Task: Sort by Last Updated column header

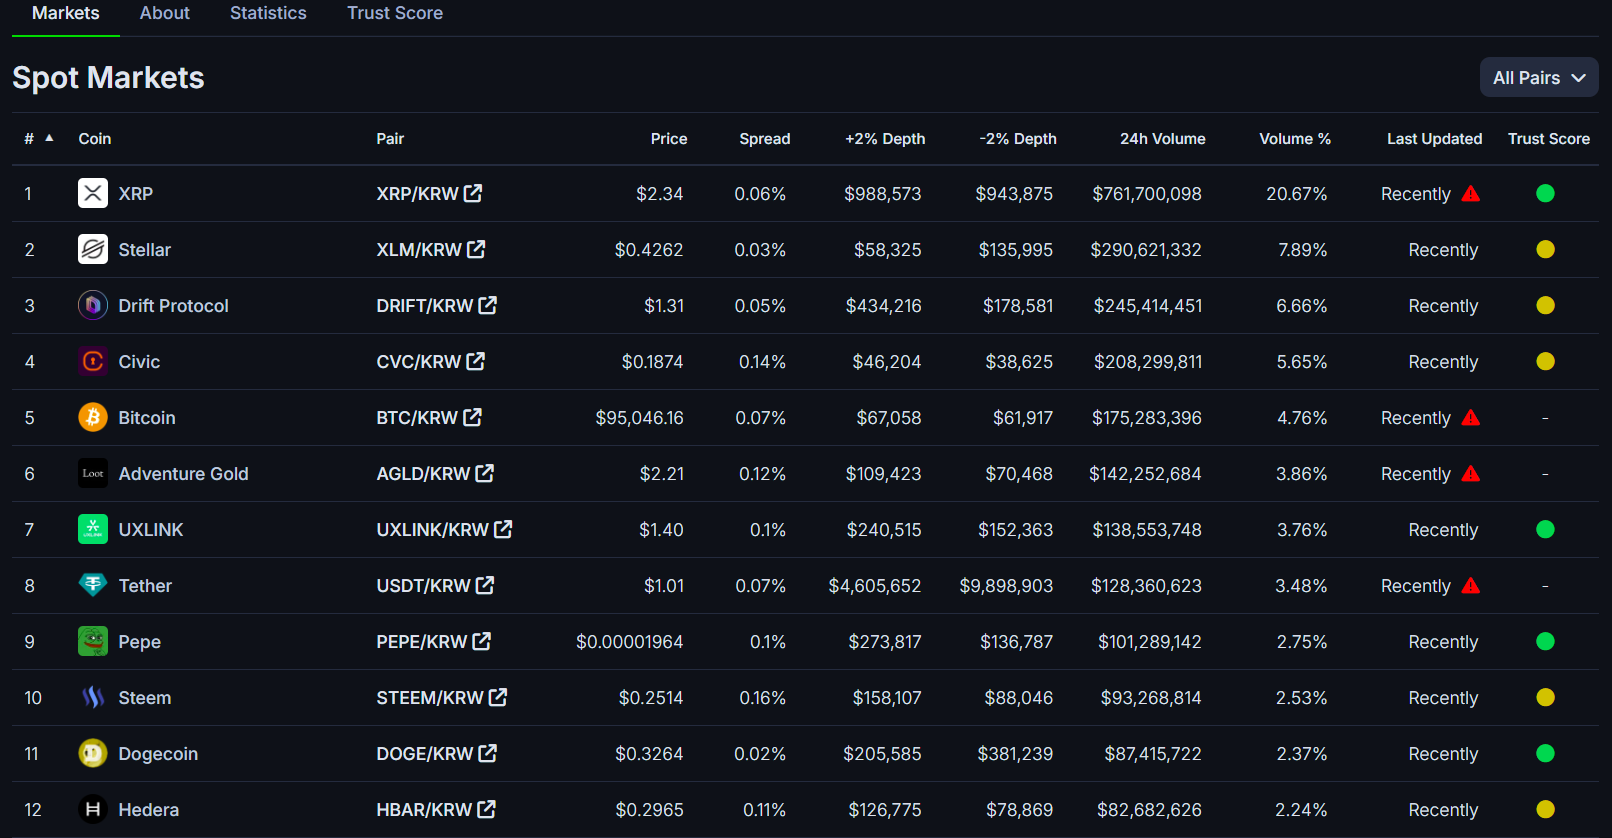Action: (x=1434, y=139)
